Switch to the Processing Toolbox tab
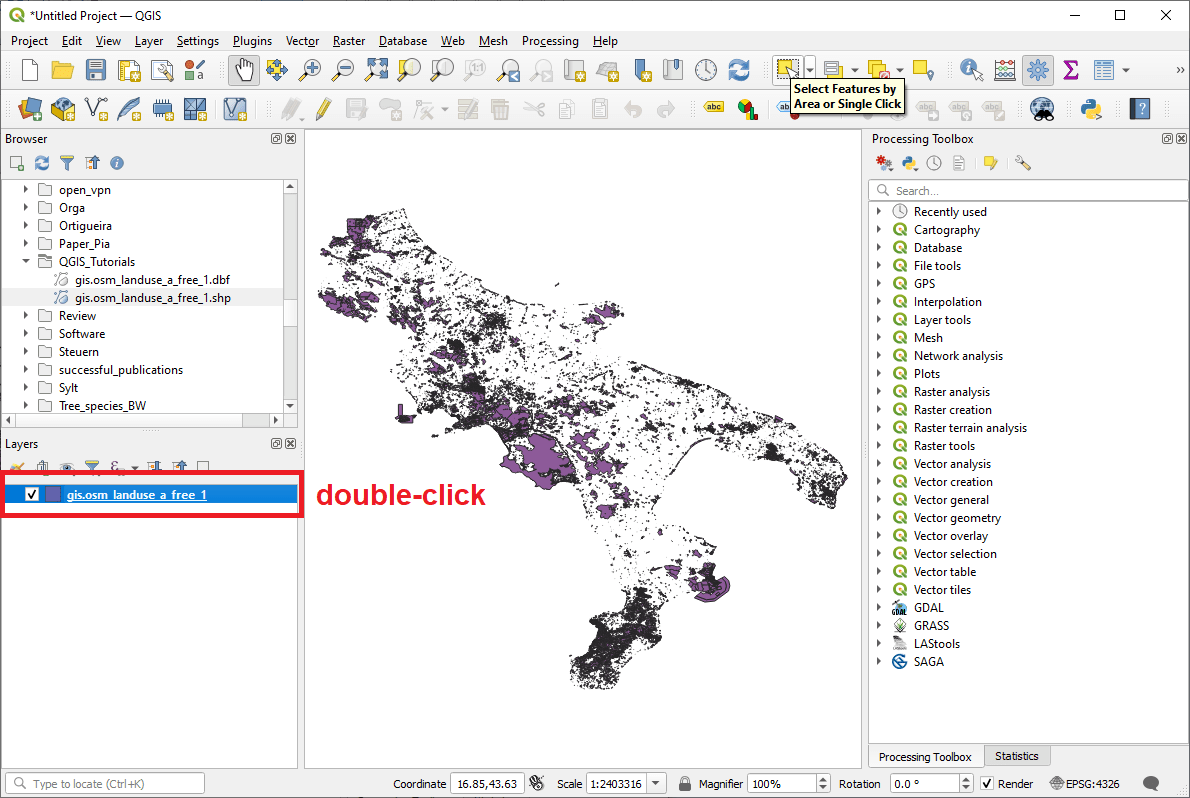 coord(925,757)
